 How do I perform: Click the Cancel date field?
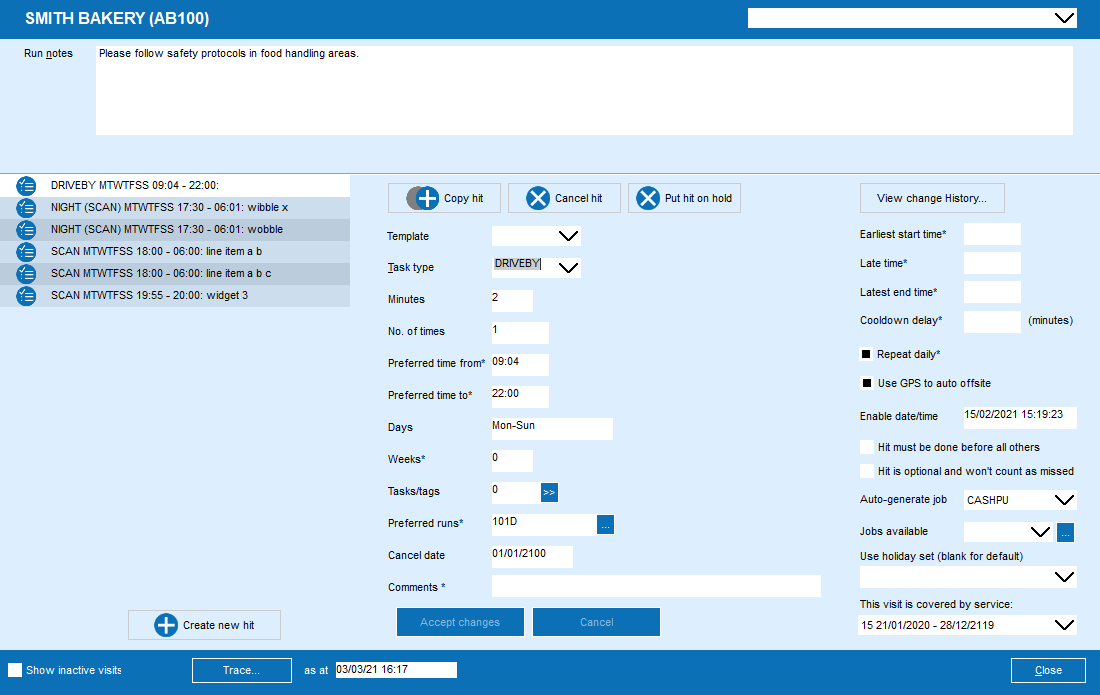coord(532,557)
